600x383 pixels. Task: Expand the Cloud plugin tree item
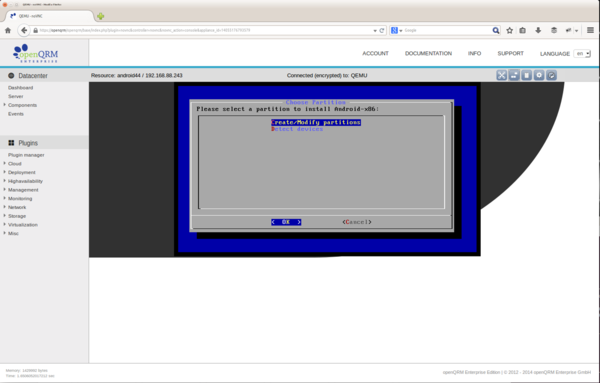tap(15, 164)
